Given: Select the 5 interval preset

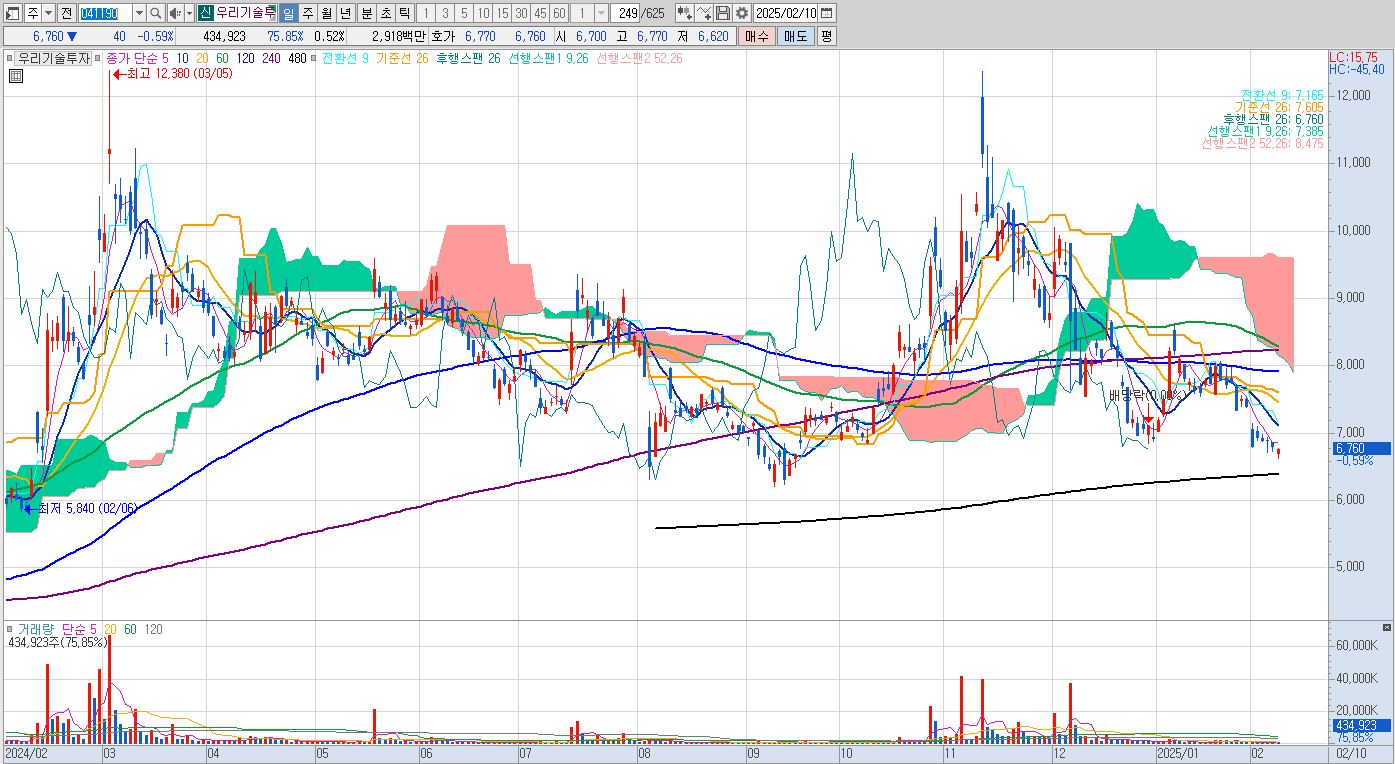Looking at the screenshot, I should [464, 13].
